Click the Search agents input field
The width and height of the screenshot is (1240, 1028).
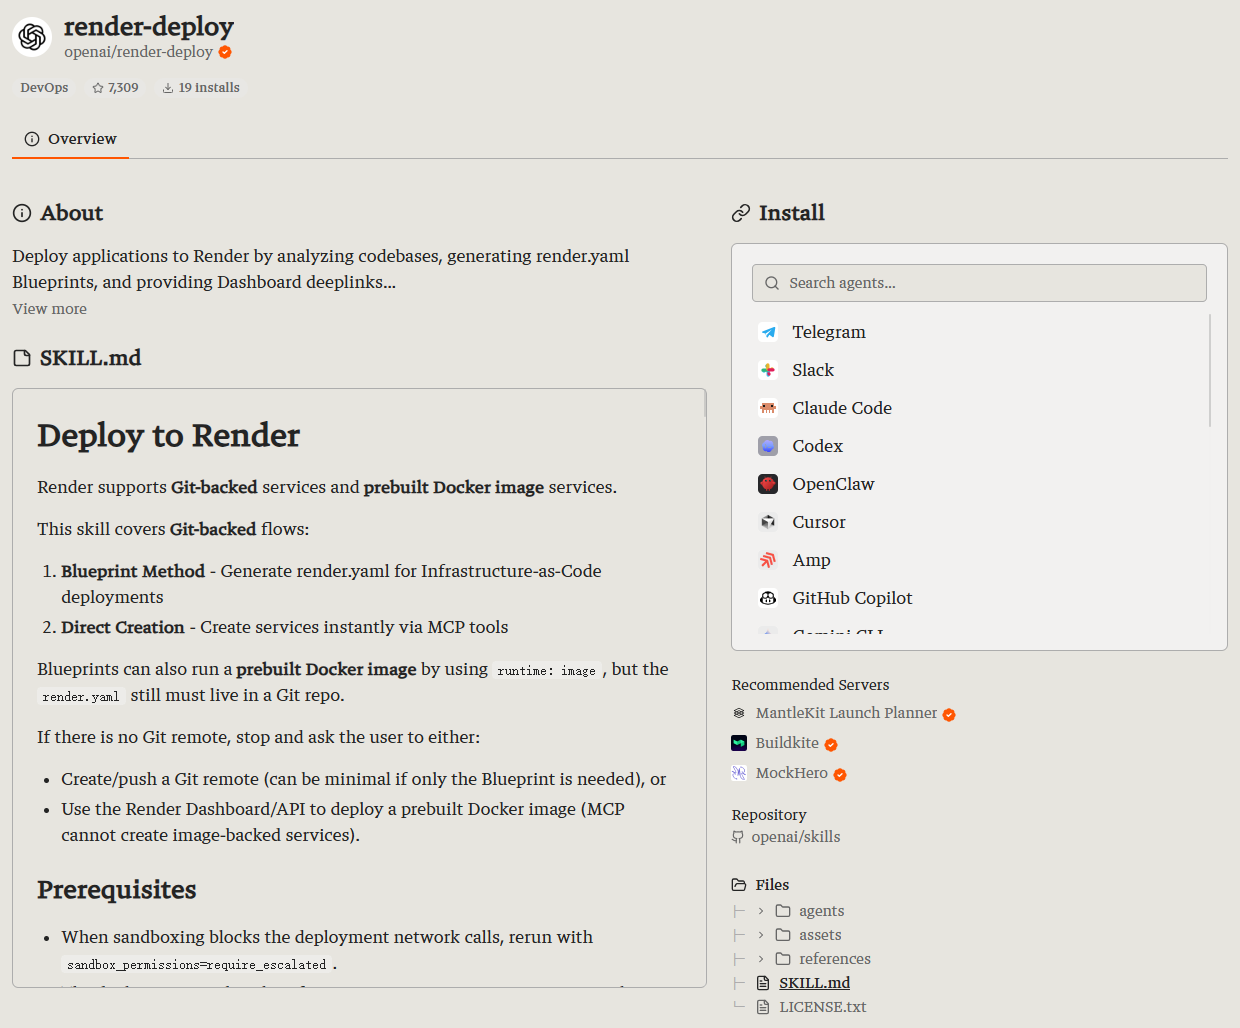click(x=979, y=283)
